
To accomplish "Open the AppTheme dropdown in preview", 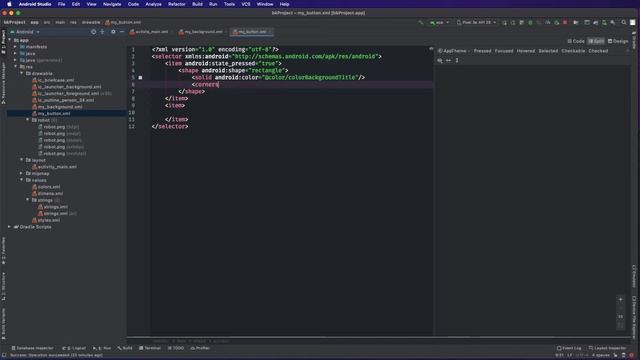I will tap(454, 51).
